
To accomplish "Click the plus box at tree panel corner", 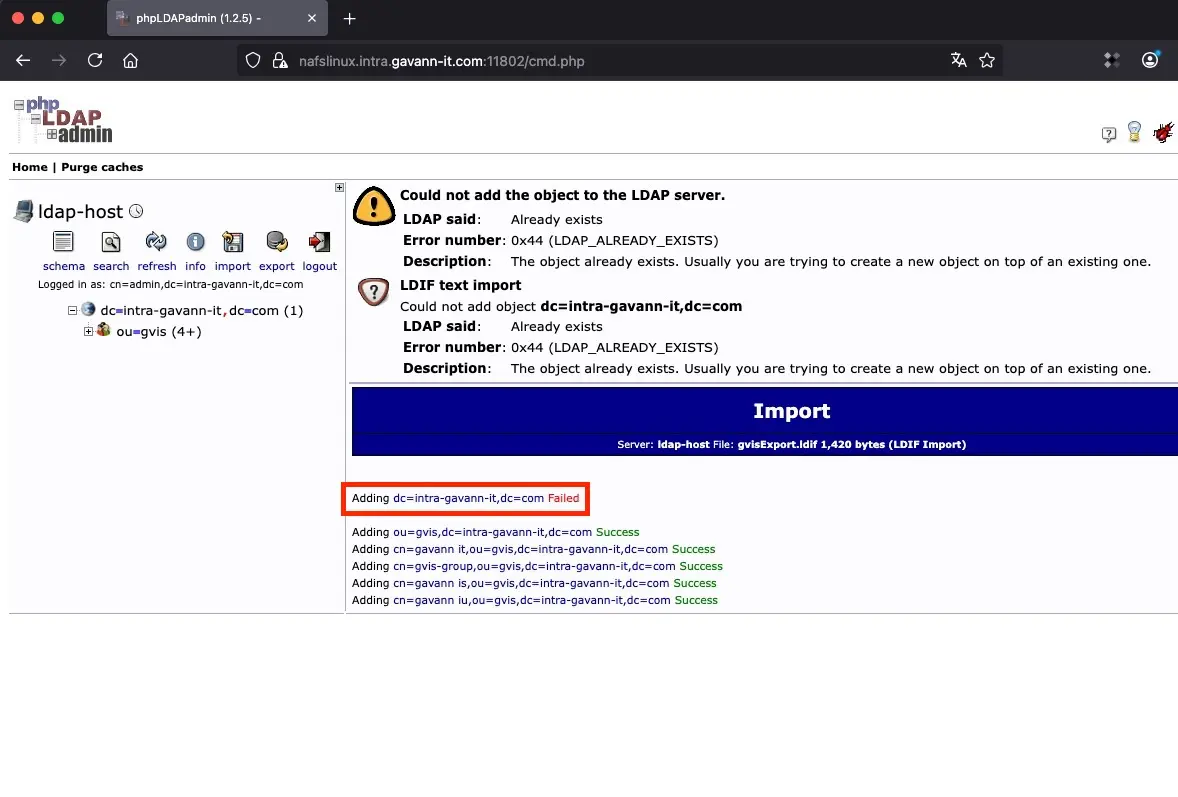I will 339,187.
